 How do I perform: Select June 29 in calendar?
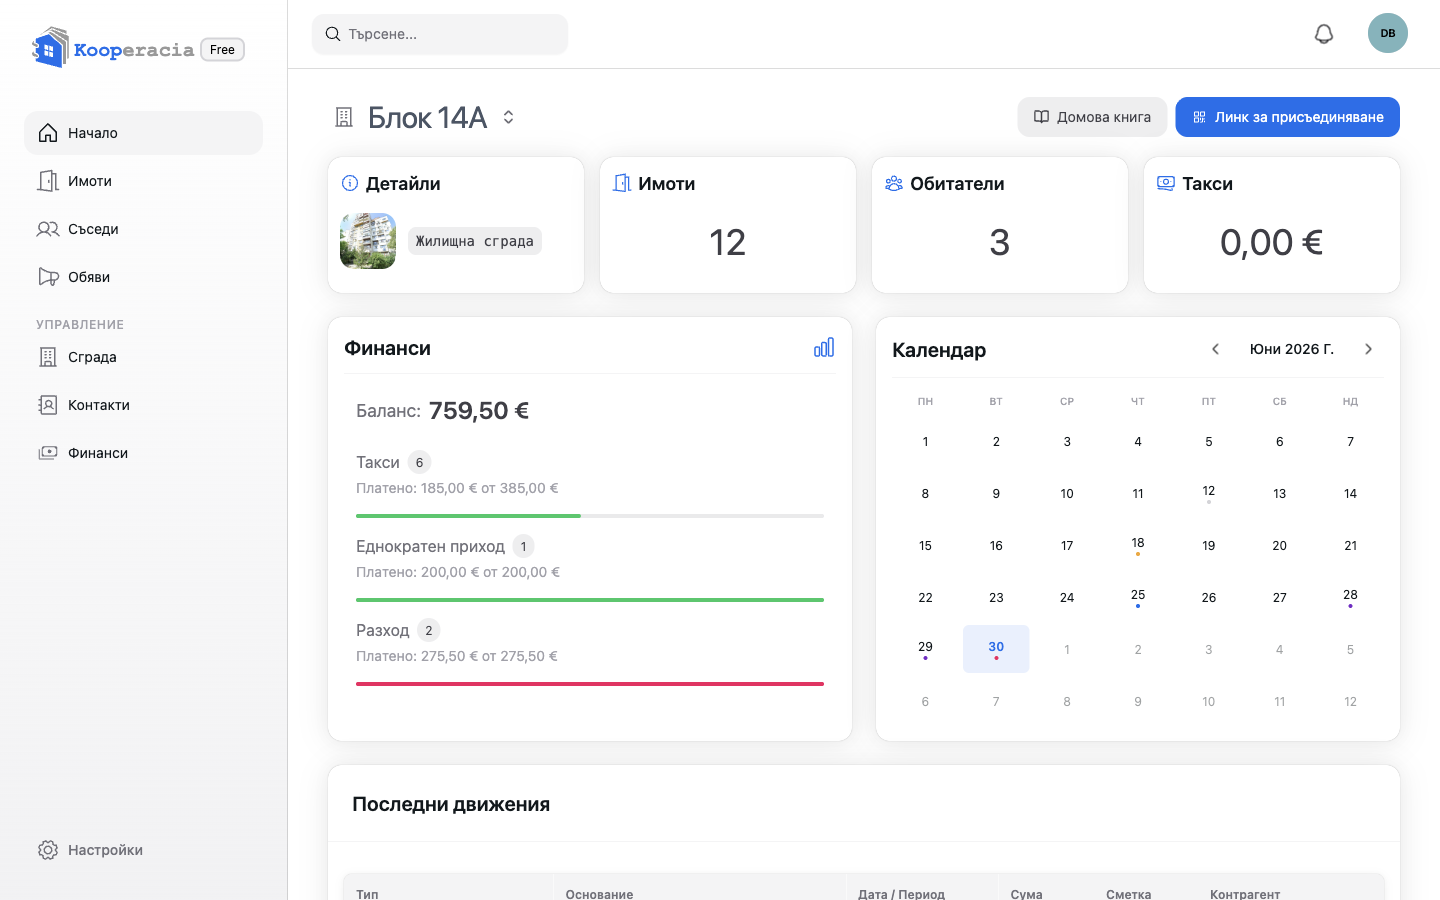point(925,649)
